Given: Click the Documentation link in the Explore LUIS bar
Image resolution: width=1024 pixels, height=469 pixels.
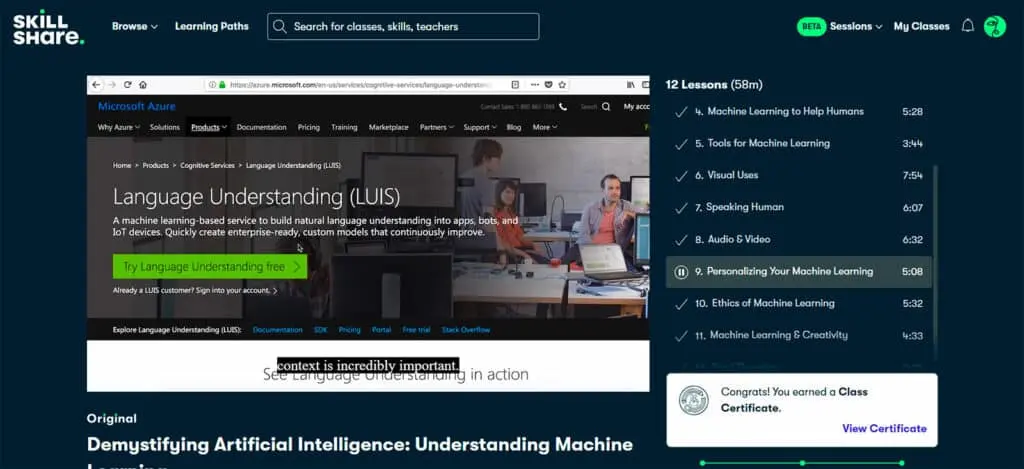Looking at the screenshot, I should click(278, 330).
